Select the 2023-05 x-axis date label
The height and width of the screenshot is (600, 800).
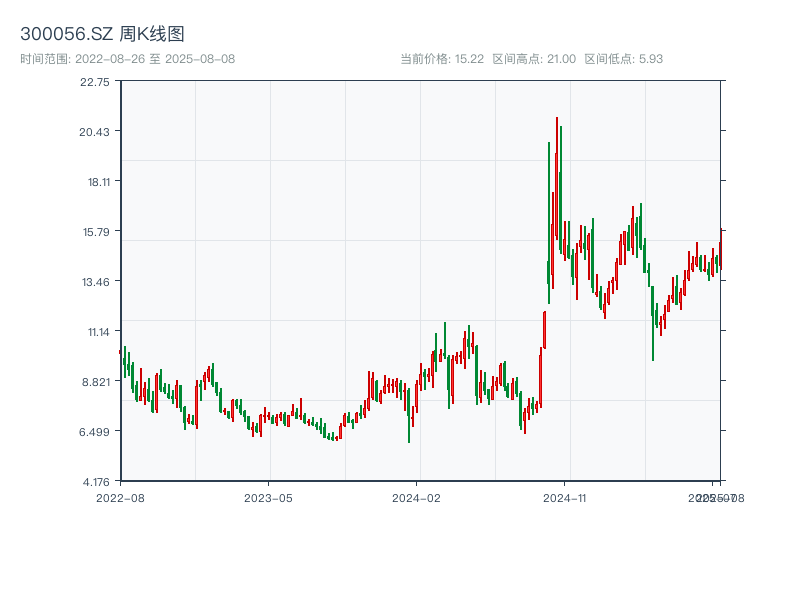click(x=268, y=497)
